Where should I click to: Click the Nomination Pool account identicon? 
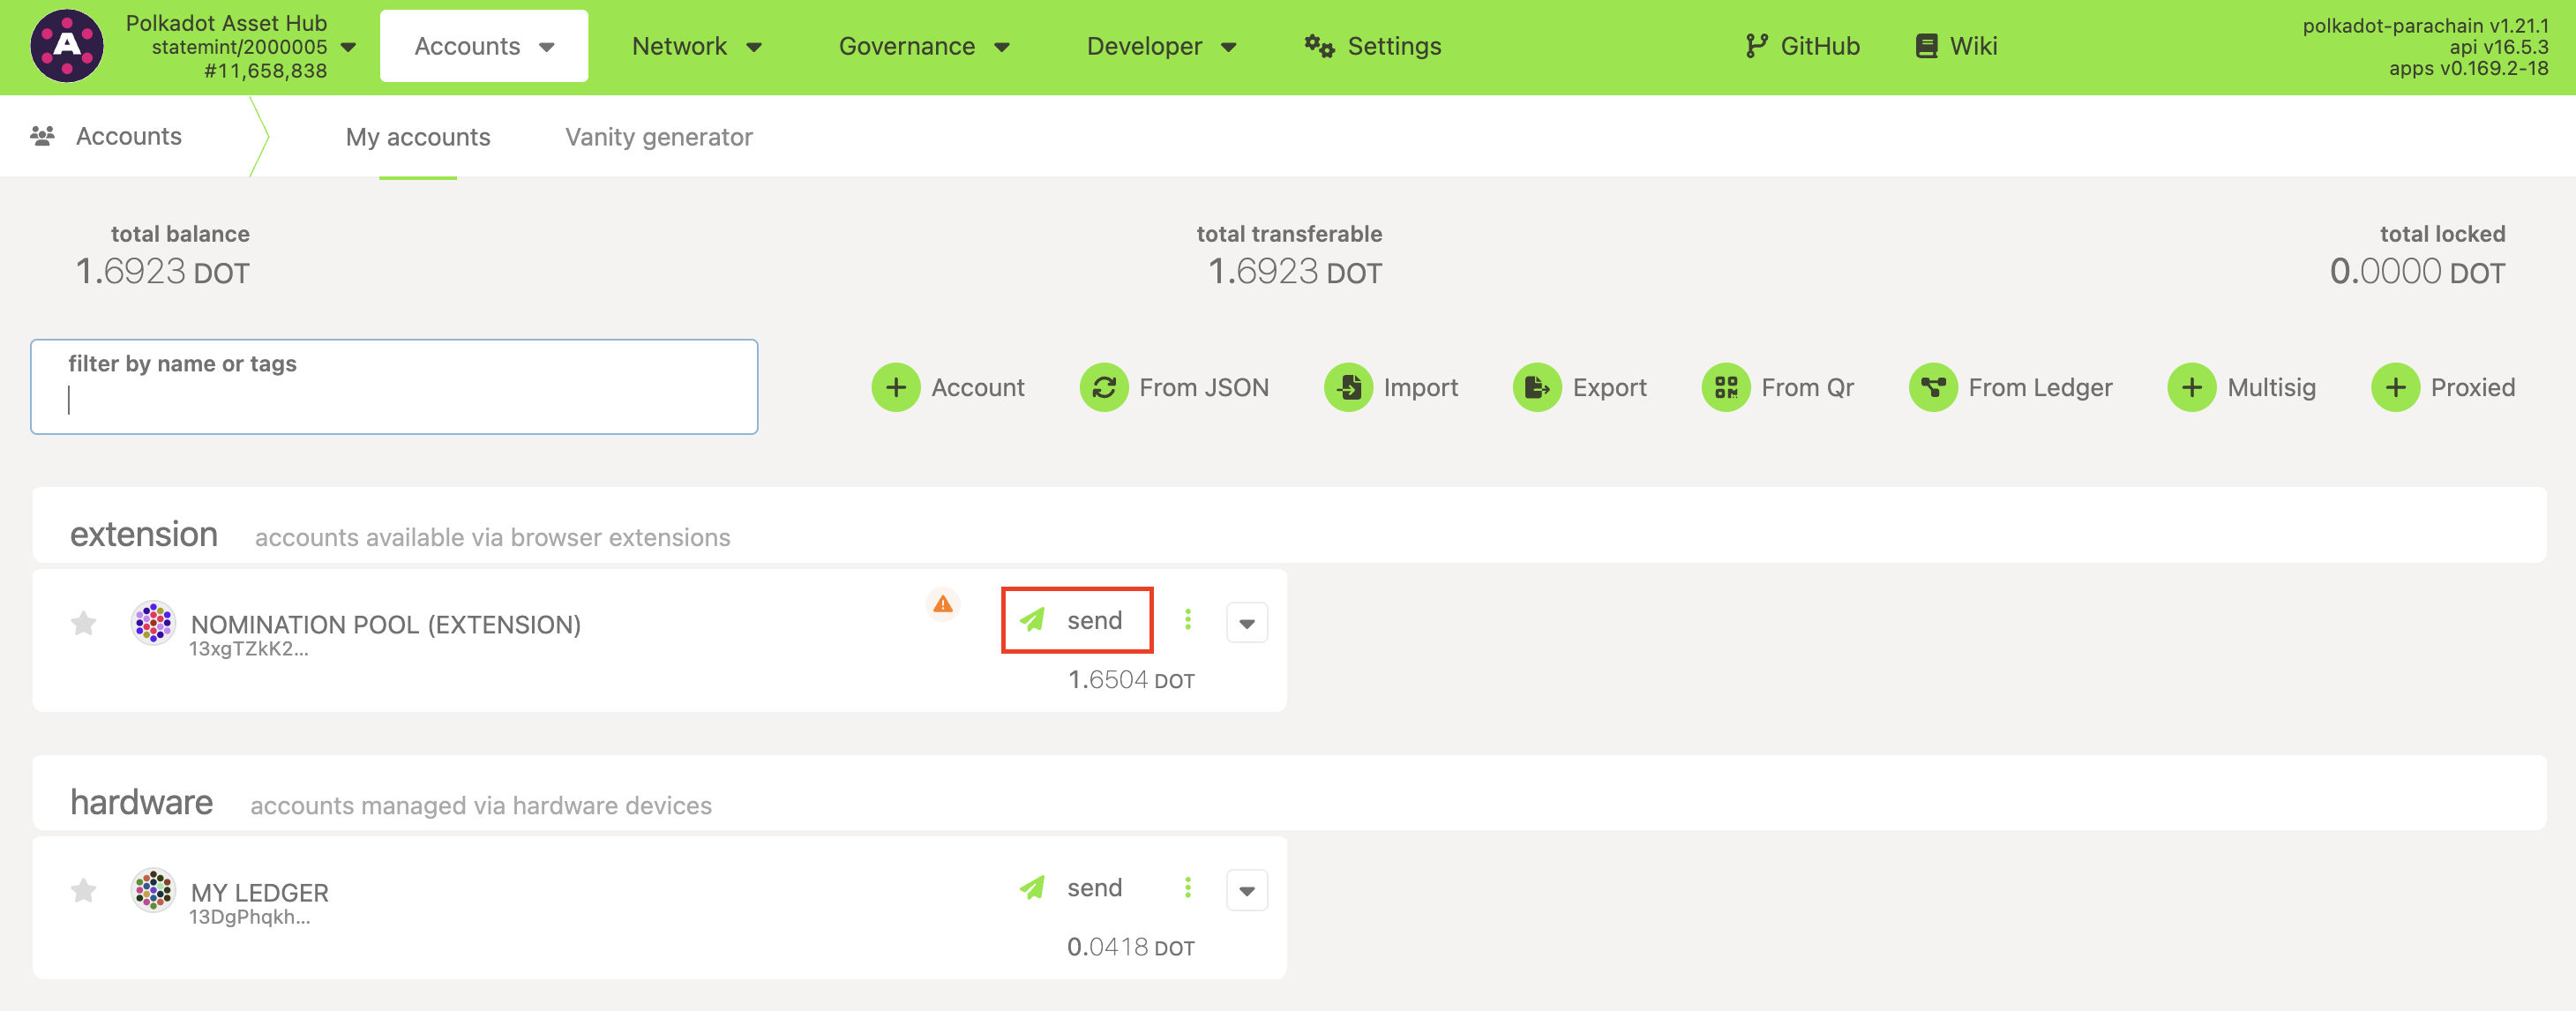[x=153, y=623]
